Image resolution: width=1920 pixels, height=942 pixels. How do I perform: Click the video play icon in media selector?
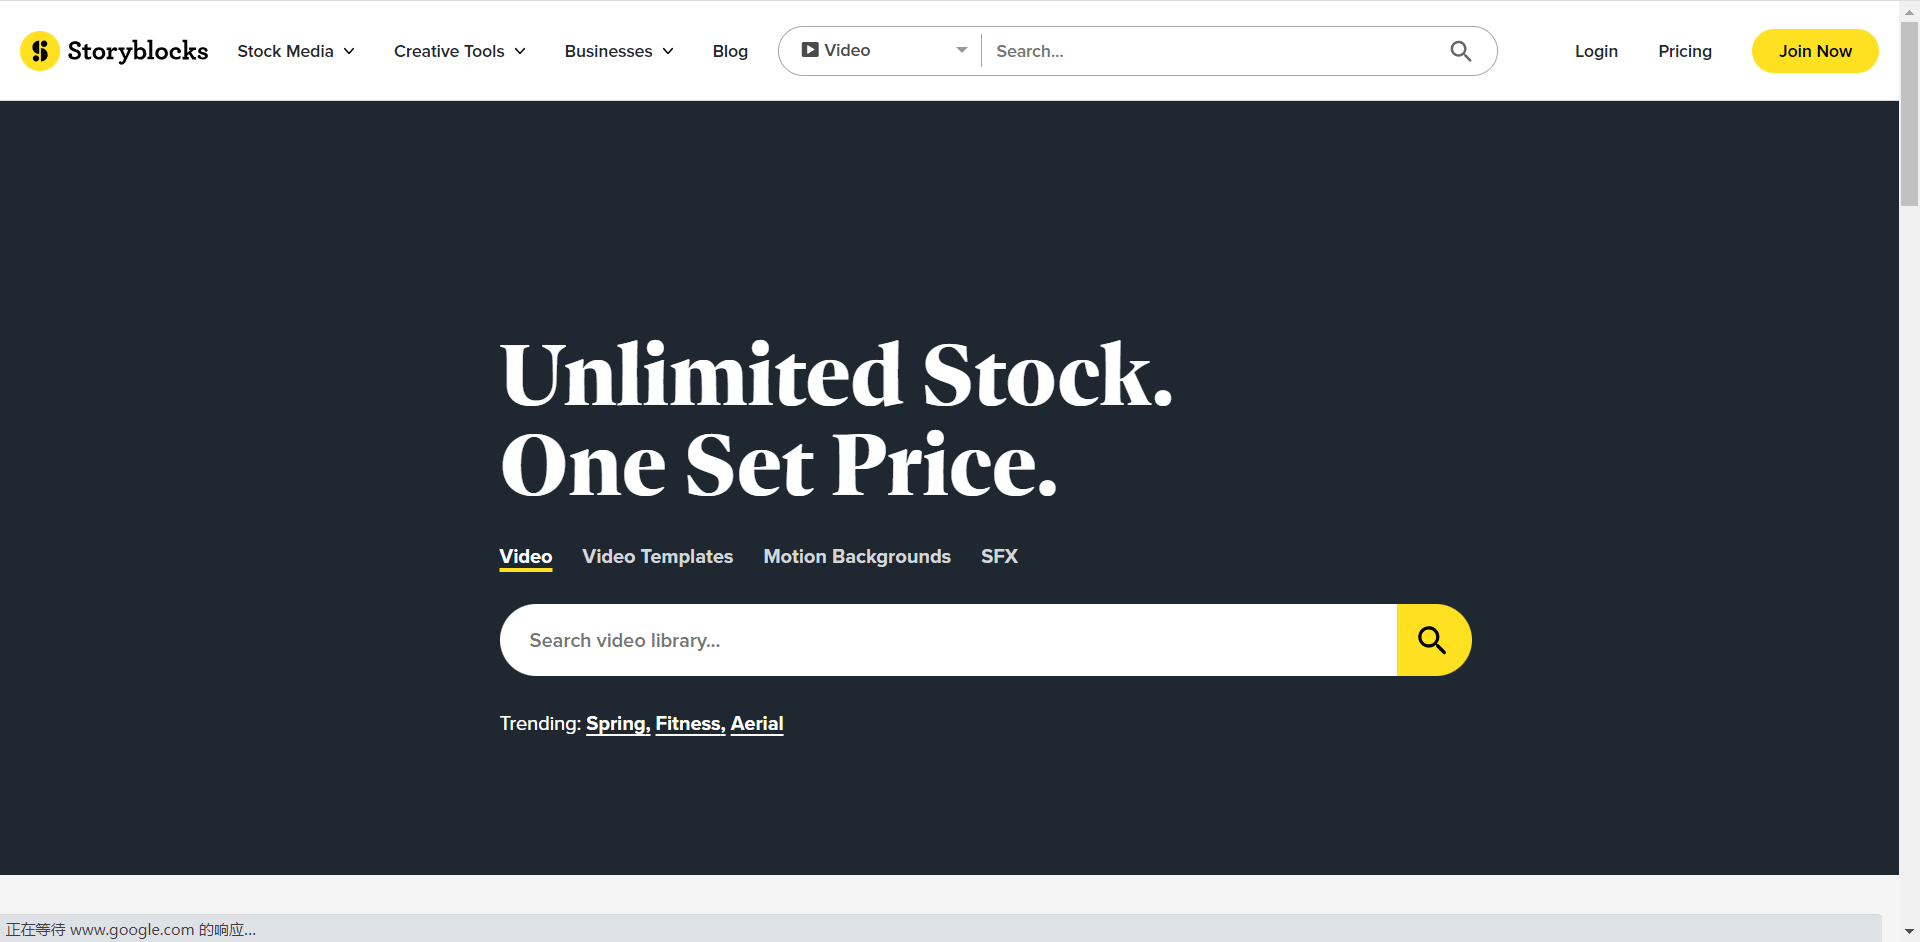(810, 50)
